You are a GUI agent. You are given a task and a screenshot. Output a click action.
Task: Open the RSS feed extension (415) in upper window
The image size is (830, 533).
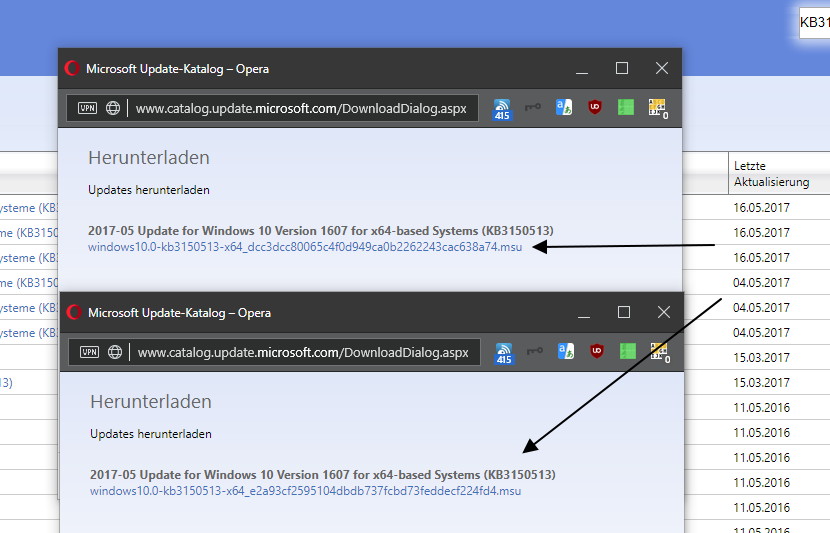[502, 109]
